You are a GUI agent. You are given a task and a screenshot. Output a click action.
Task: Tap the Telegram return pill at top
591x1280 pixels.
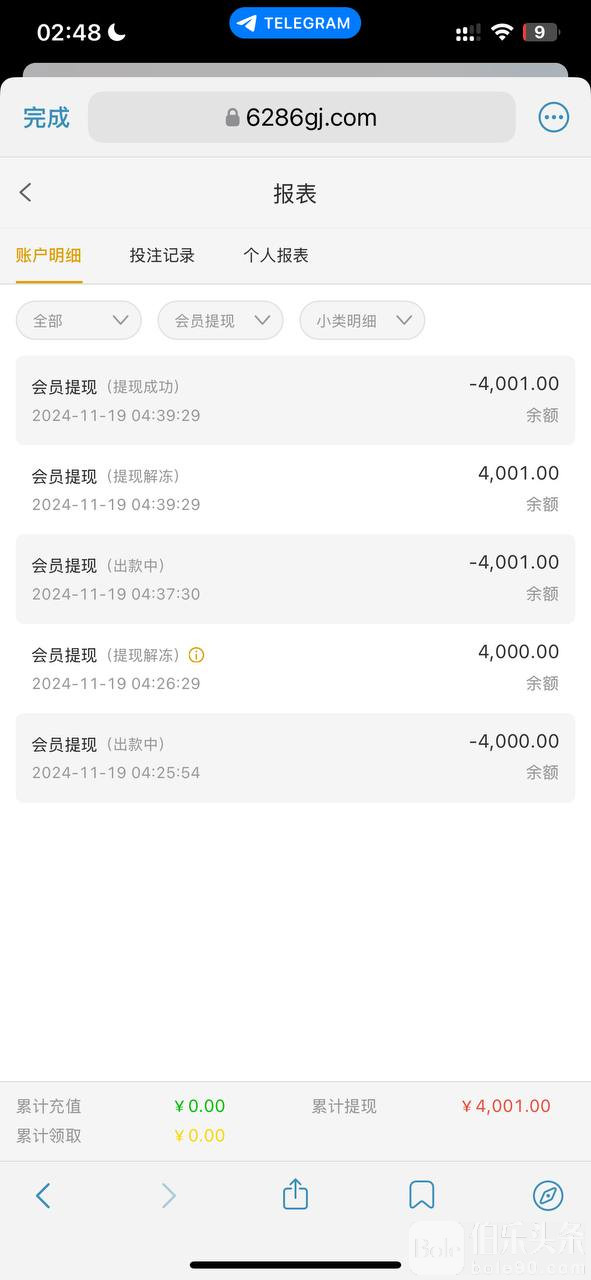295,23
